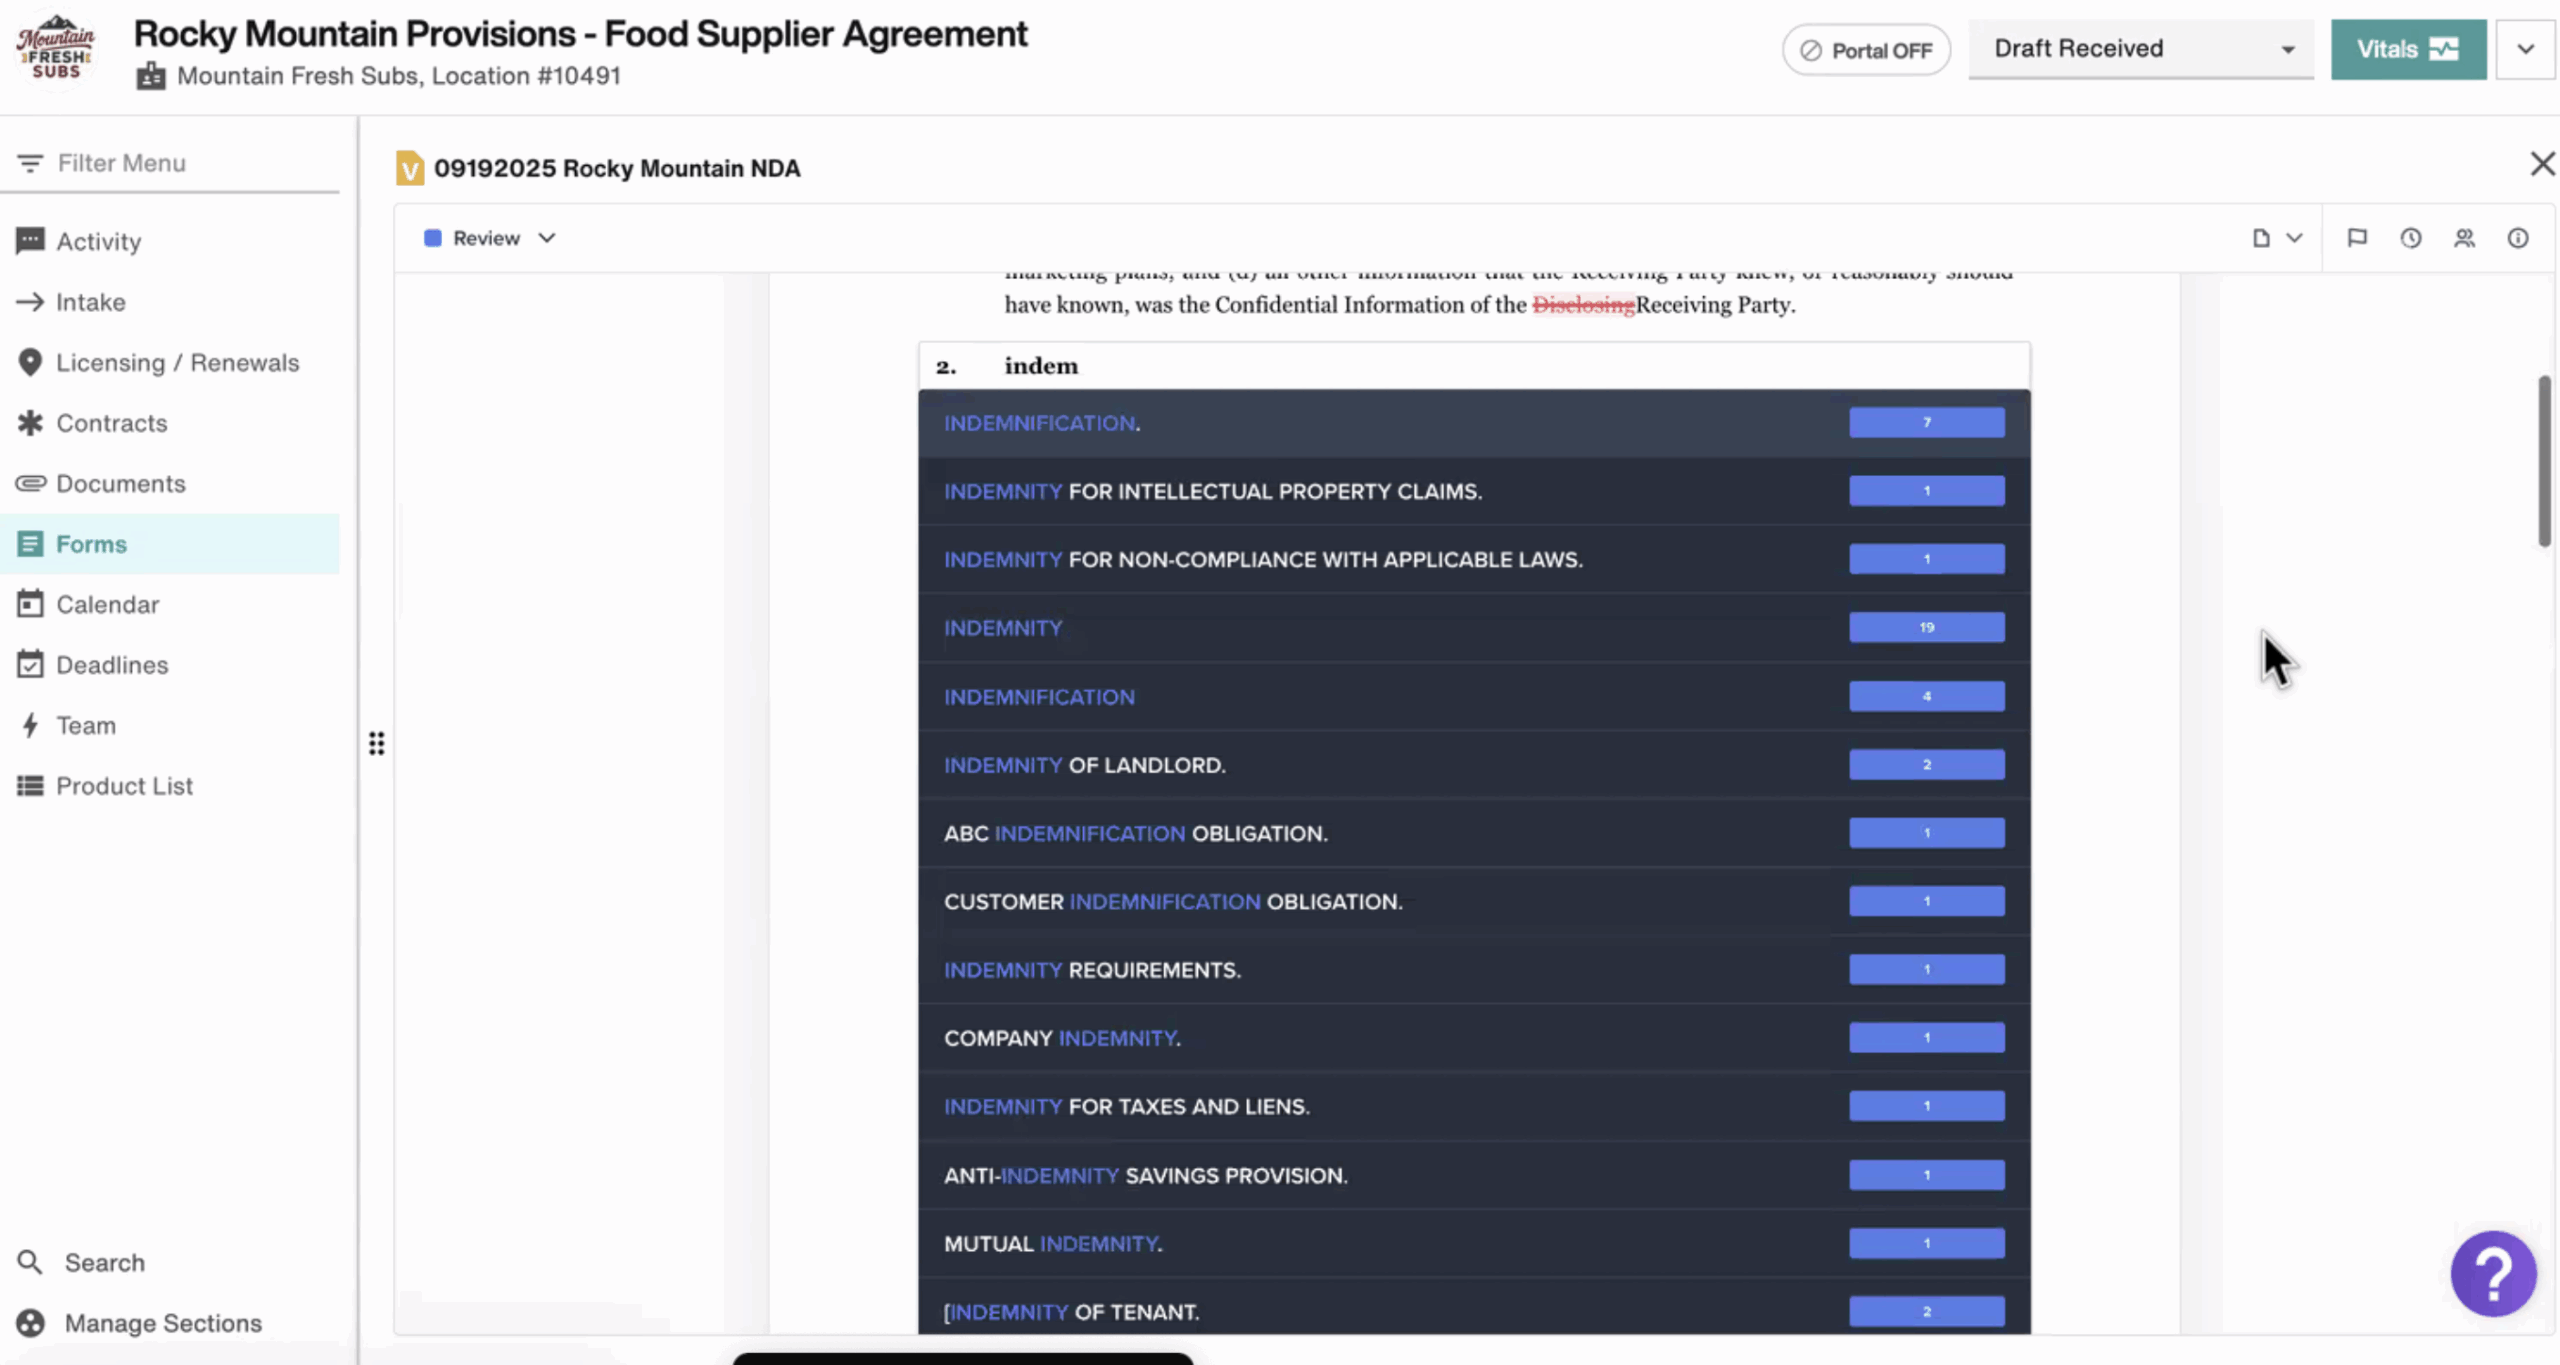Click the document file icon in toolbar

[x=2261, y=238]
